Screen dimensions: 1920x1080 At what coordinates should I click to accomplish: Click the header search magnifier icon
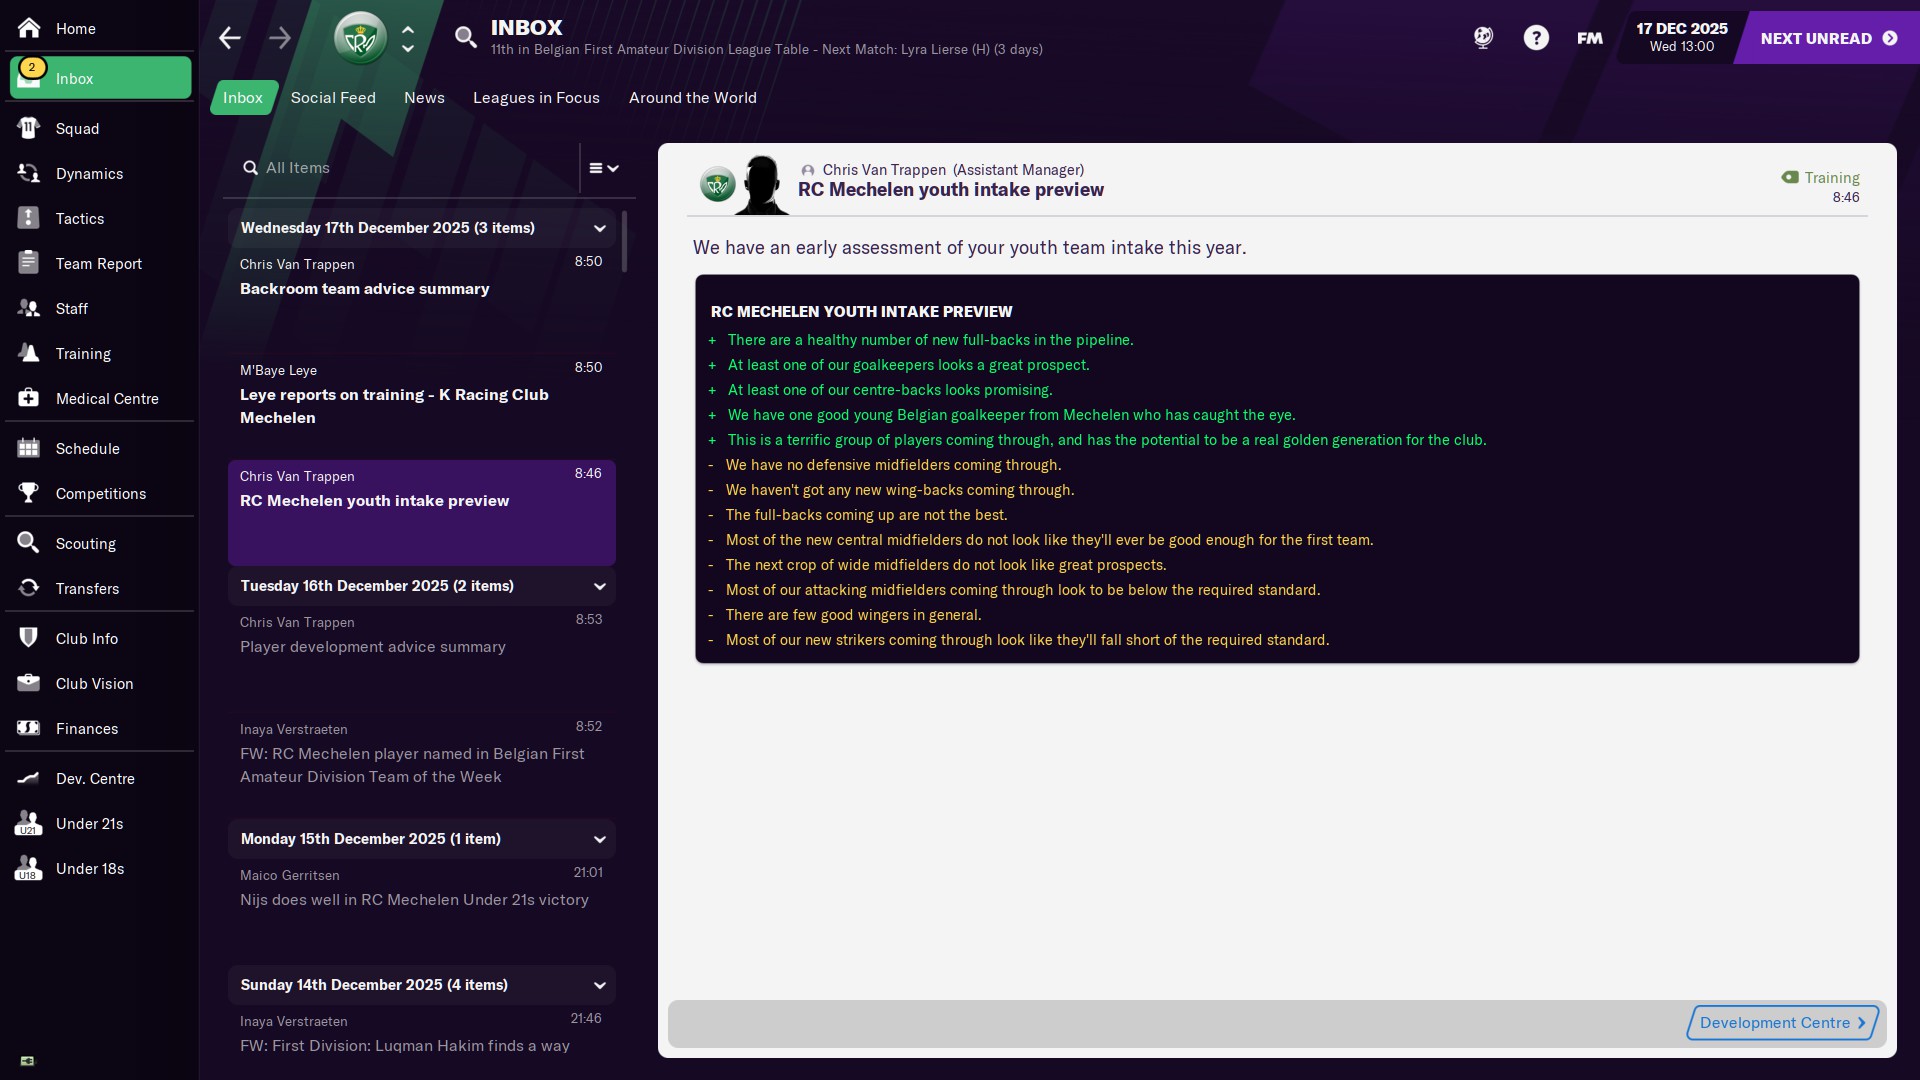pos(465,38)
